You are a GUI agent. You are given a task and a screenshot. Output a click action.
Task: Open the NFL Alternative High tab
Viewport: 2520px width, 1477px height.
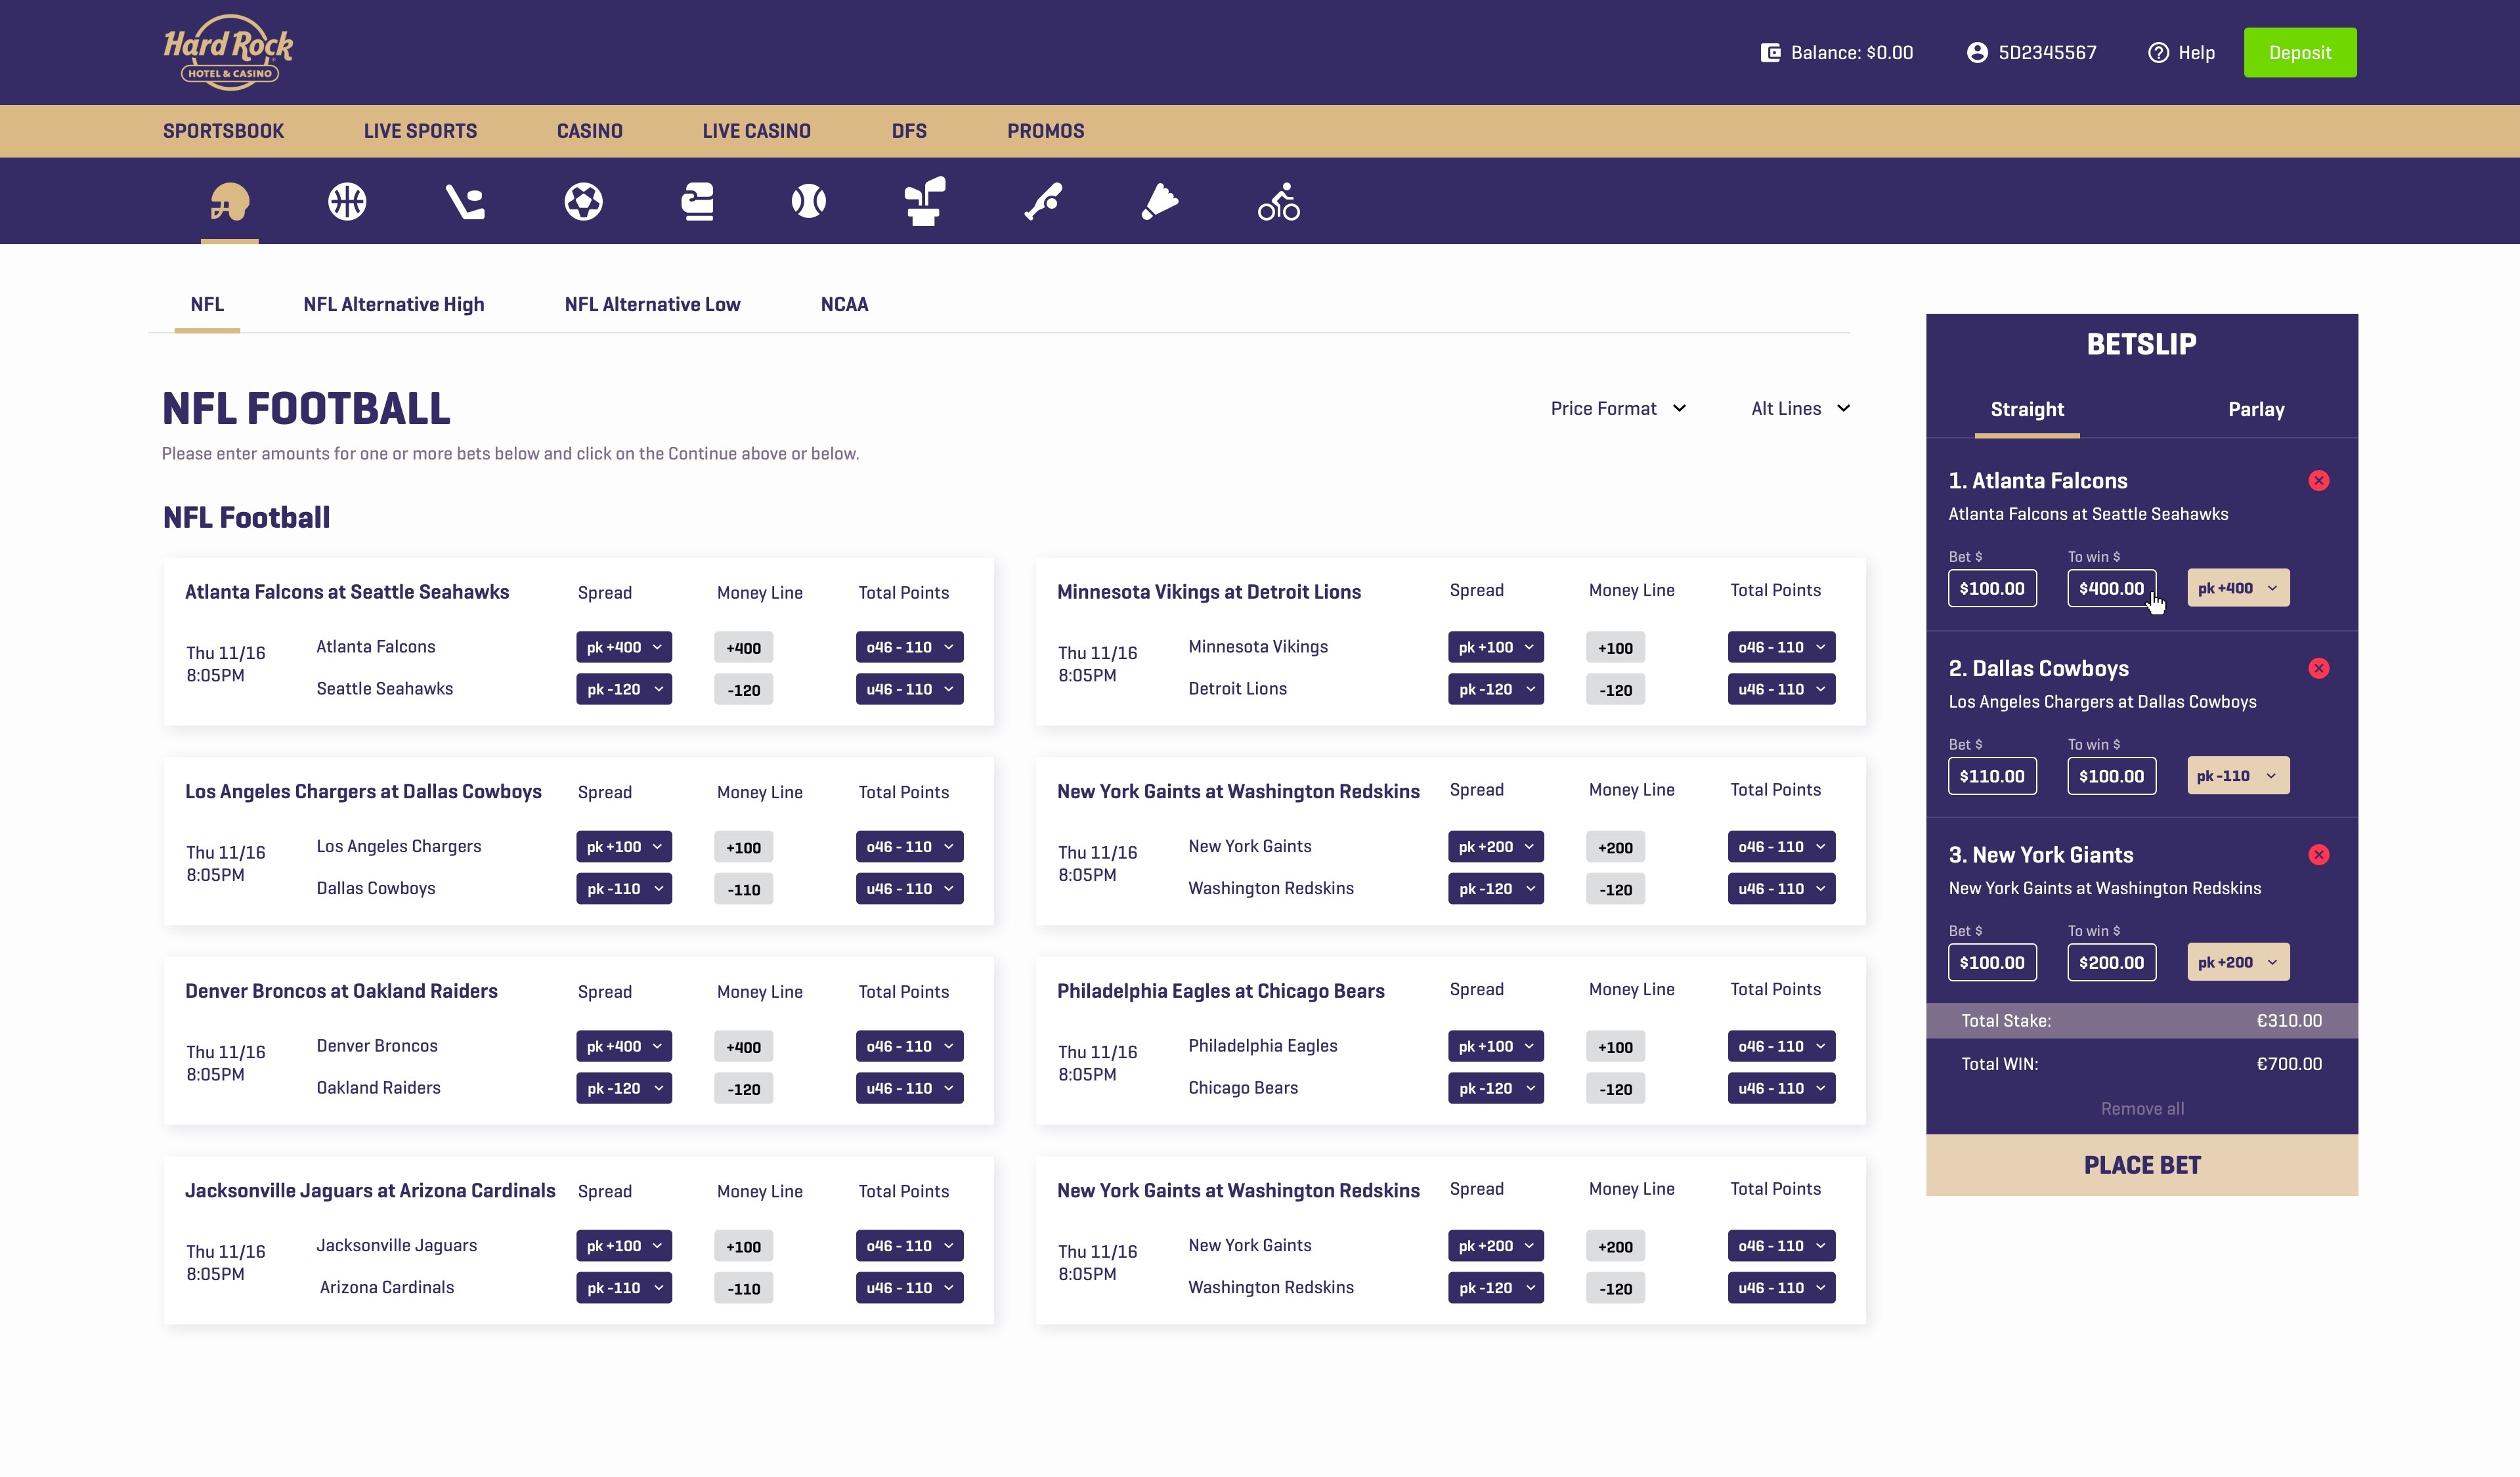coord(393,304)
